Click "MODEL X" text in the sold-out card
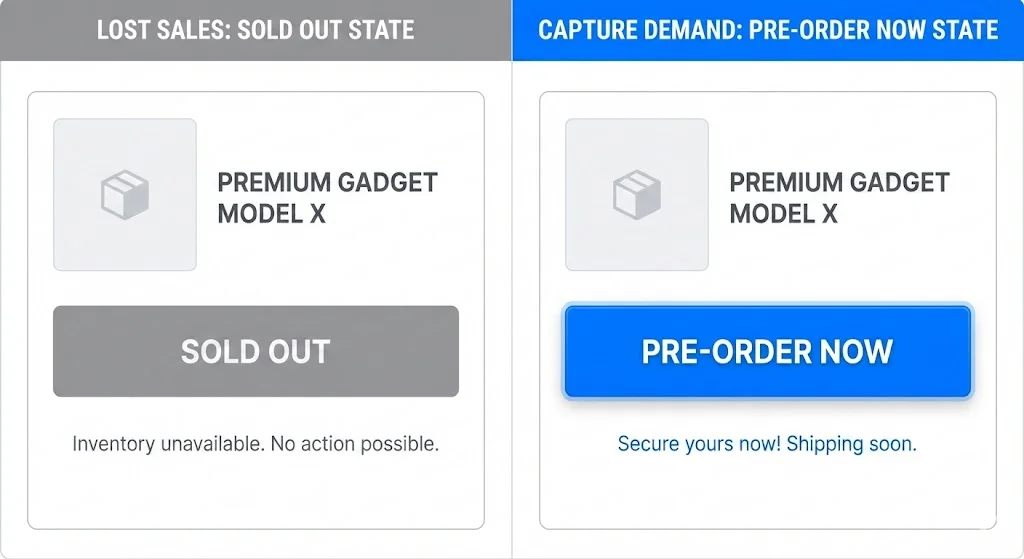 [272, 213]
